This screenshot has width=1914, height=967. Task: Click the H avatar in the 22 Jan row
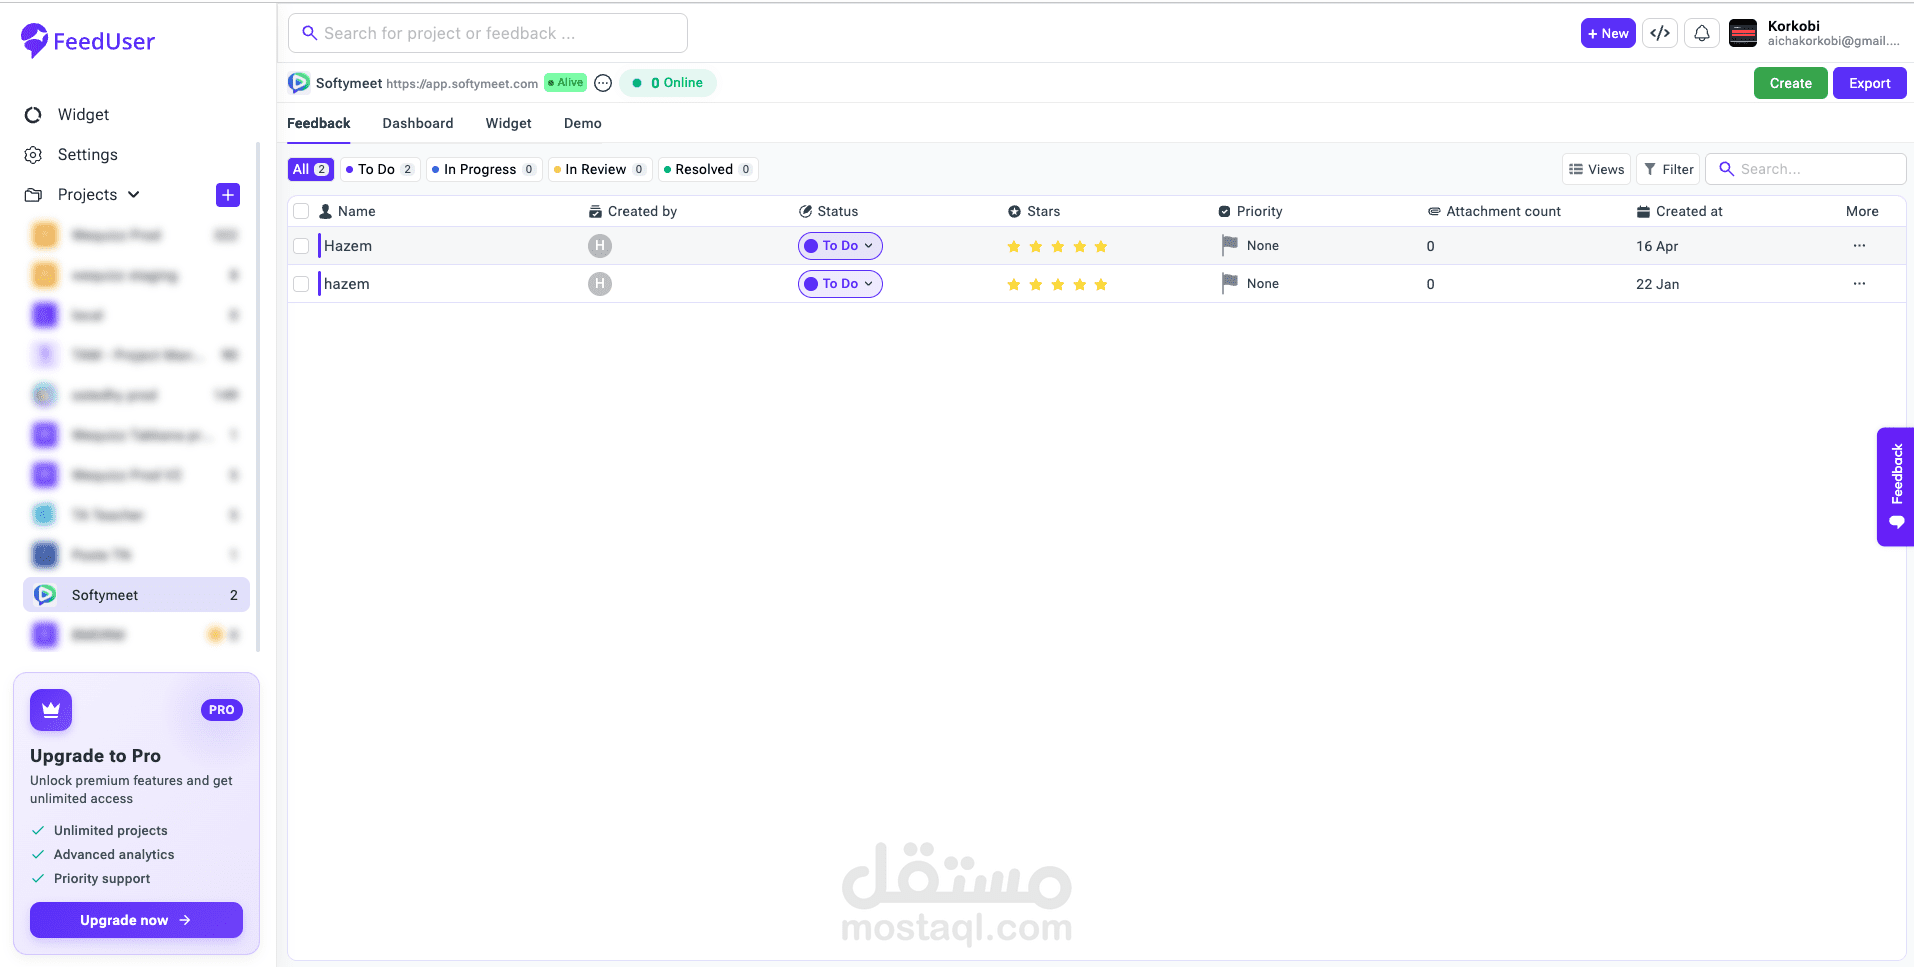[600, 284]
